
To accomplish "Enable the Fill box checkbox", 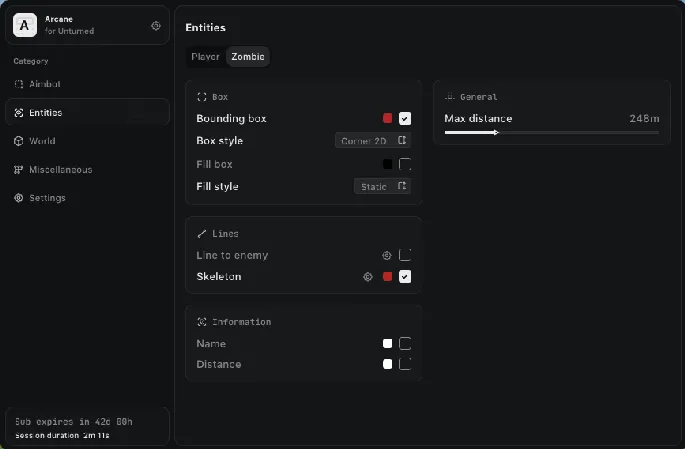I will [405, 164].
